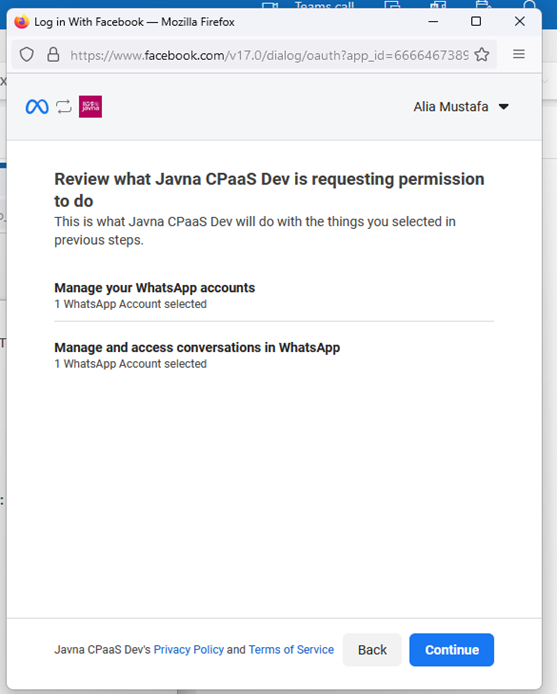Bookmark this page with star icon
The image size is (557, 694).
(482, 54)
